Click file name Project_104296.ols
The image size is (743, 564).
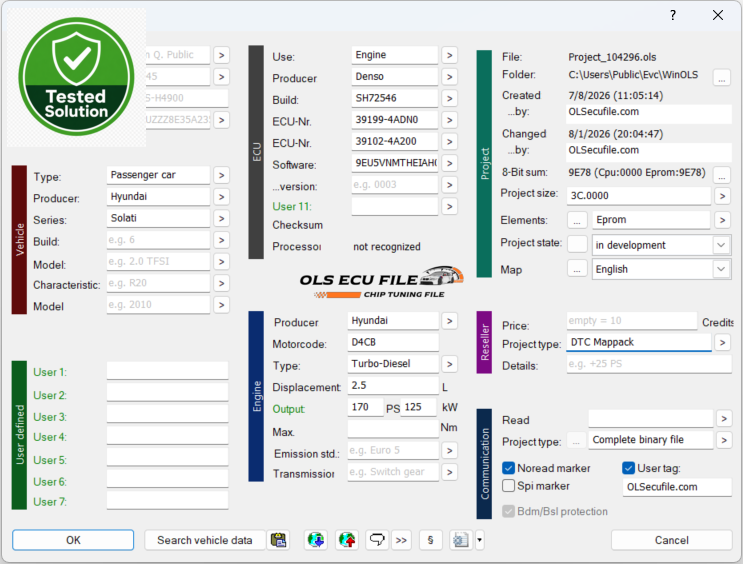click(612, 57)
